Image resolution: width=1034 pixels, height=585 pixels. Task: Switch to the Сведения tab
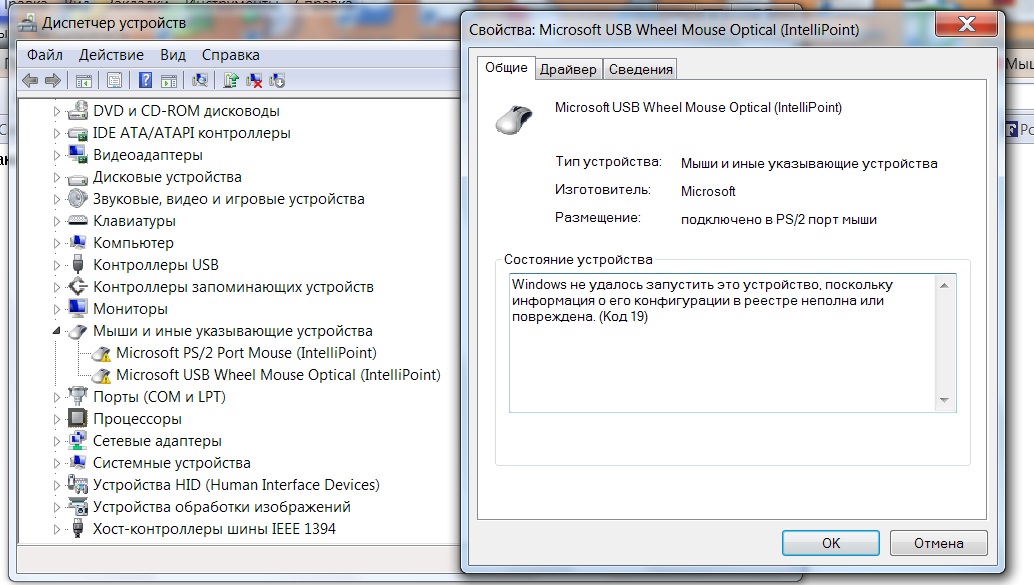click(x=640, y=69)
